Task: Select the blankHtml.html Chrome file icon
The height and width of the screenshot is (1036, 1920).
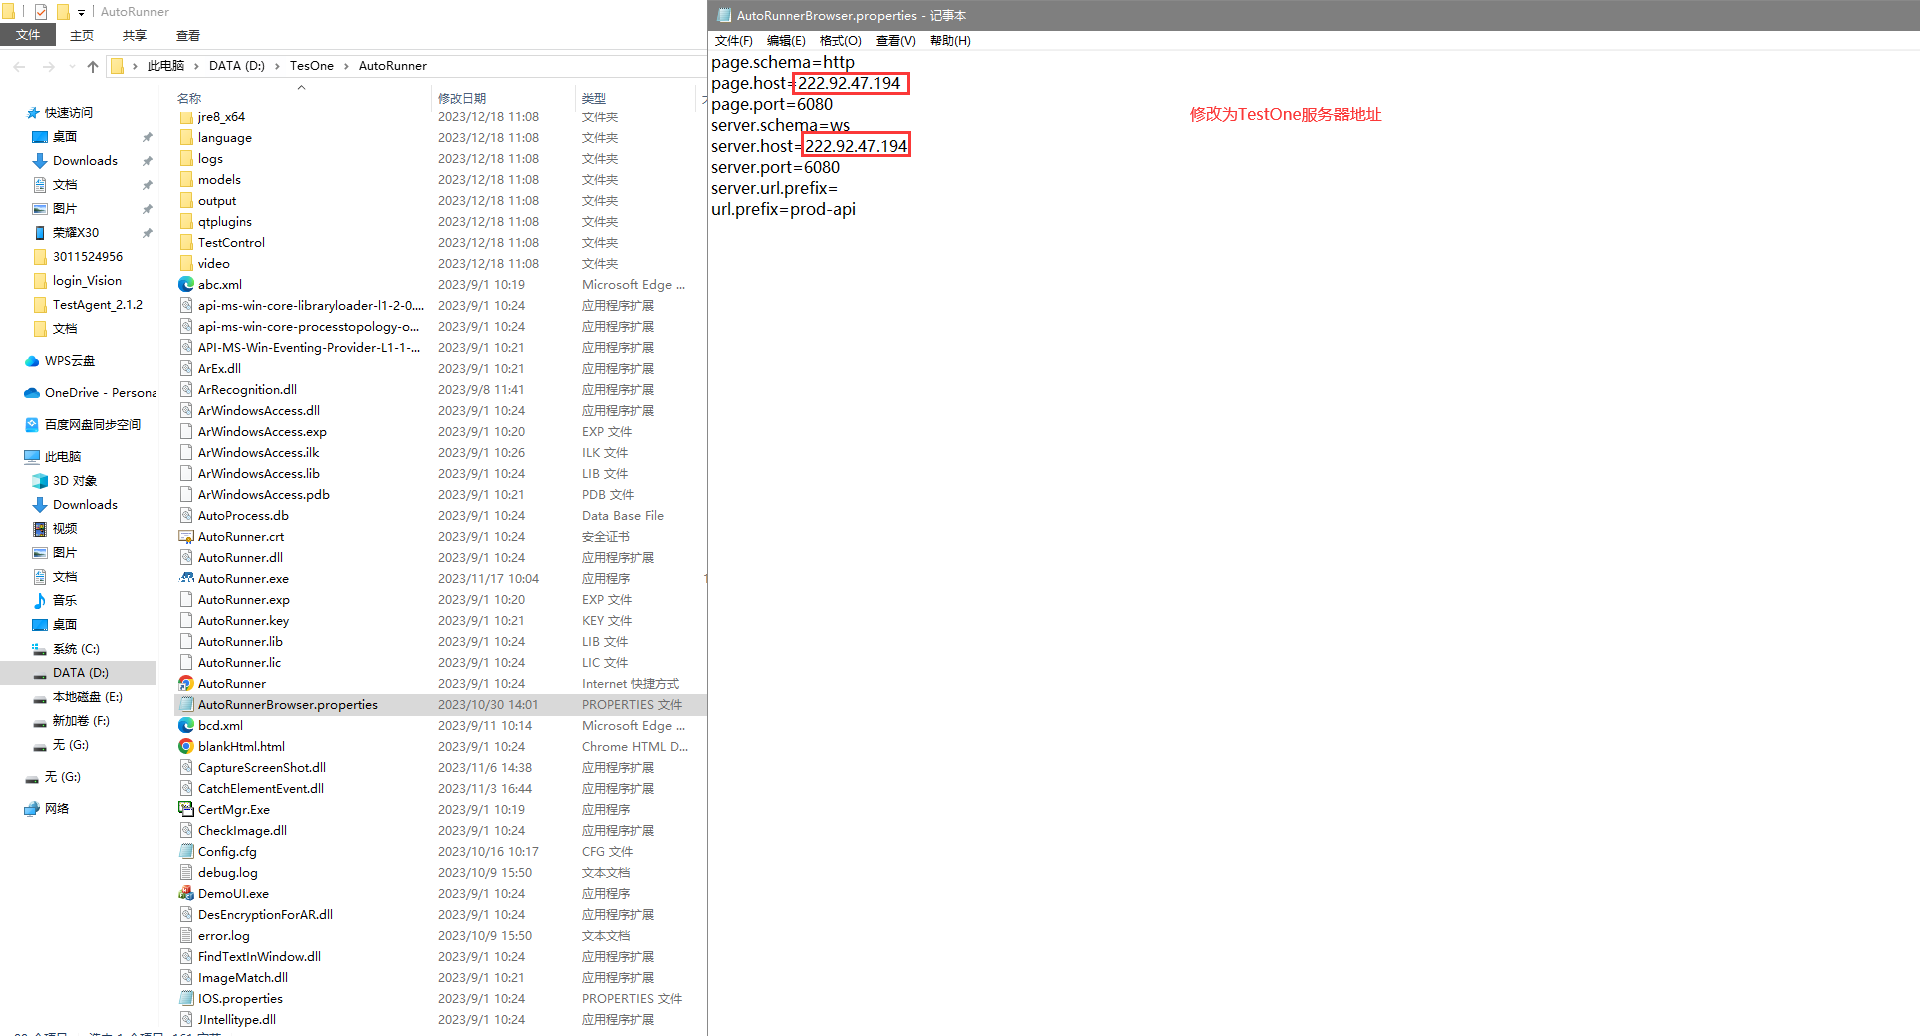Action: click(186, 746)
